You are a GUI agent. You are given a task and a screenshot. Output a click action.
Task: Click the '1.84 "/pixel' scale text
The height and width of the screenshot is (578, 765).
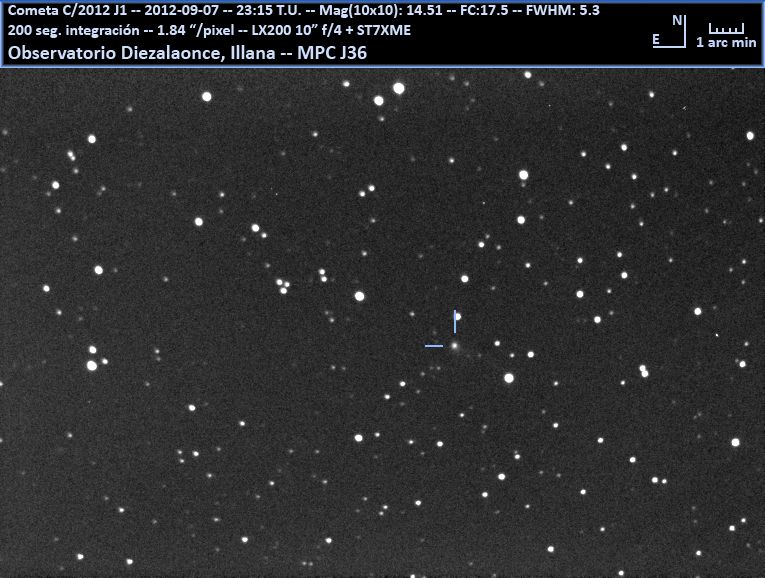point(196,30)
